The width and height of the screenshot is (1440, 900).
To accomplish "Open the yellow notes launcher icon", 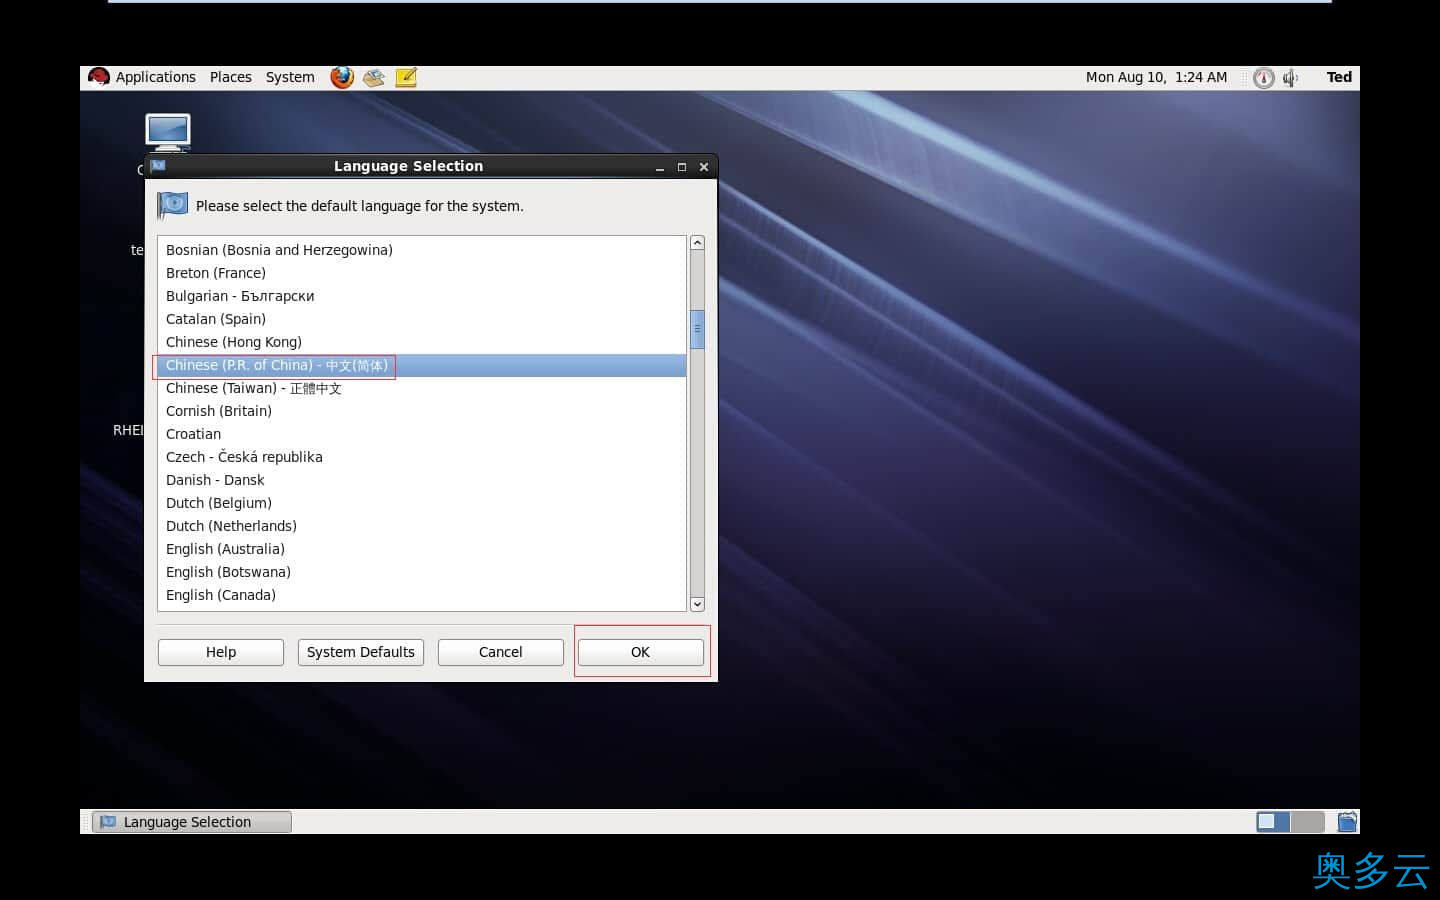I will (x=406, y=77).
